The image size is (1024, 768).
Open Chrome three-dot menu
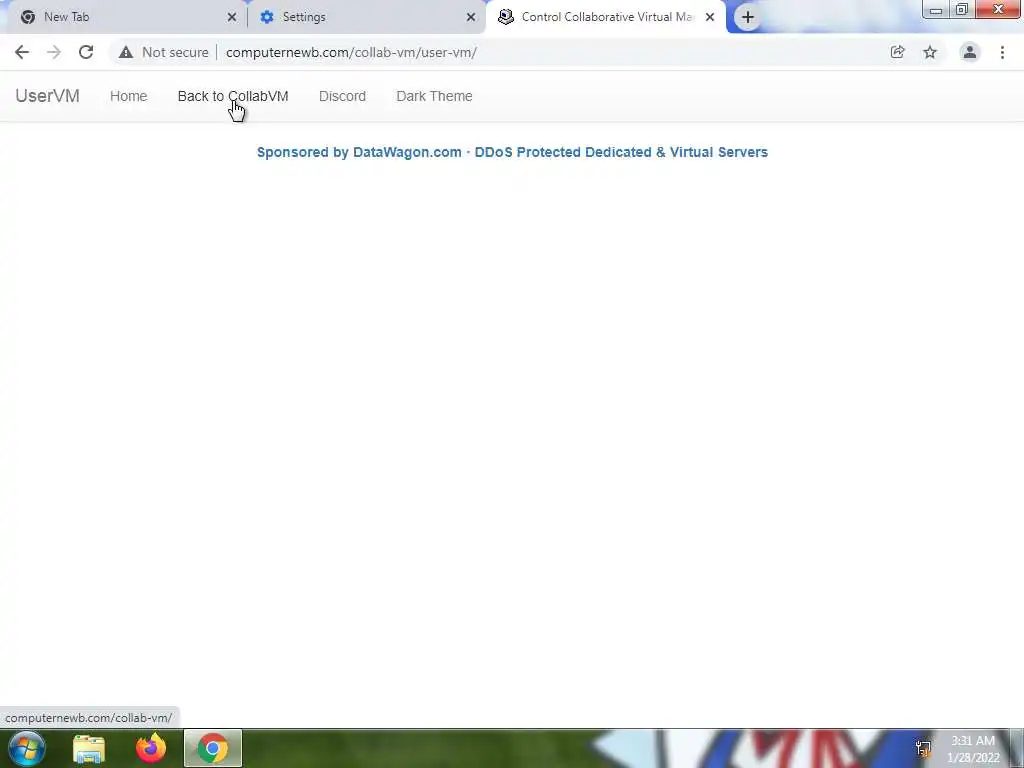pos(1002,52)
